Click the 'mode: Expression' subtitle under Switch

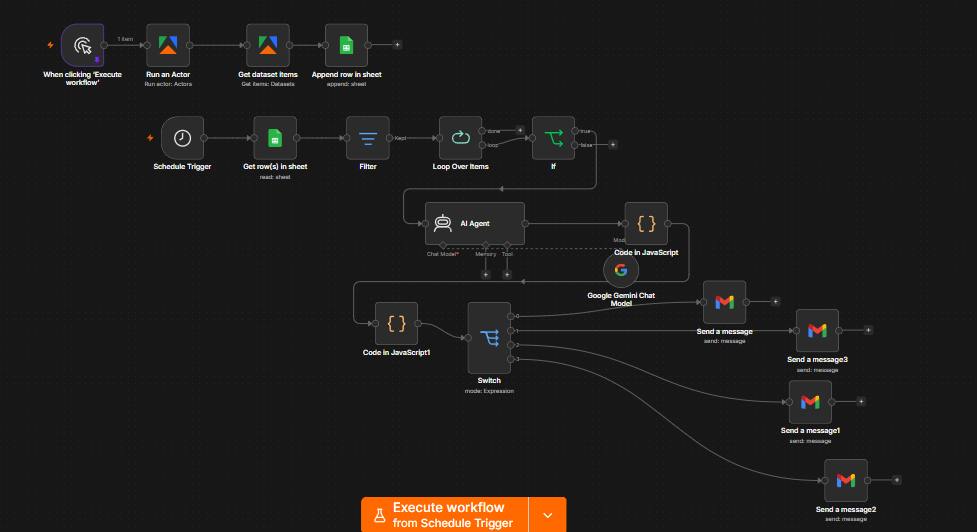(x=489, y=391)
